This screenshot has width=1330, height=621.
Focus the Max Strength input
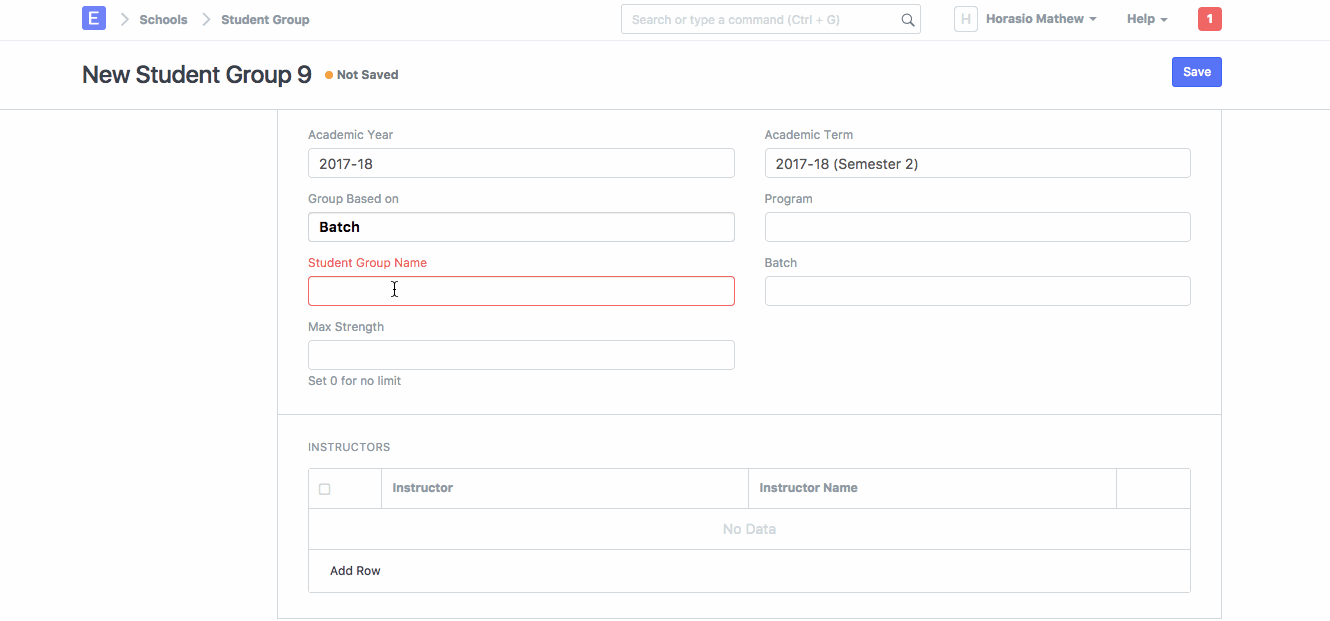521,355
